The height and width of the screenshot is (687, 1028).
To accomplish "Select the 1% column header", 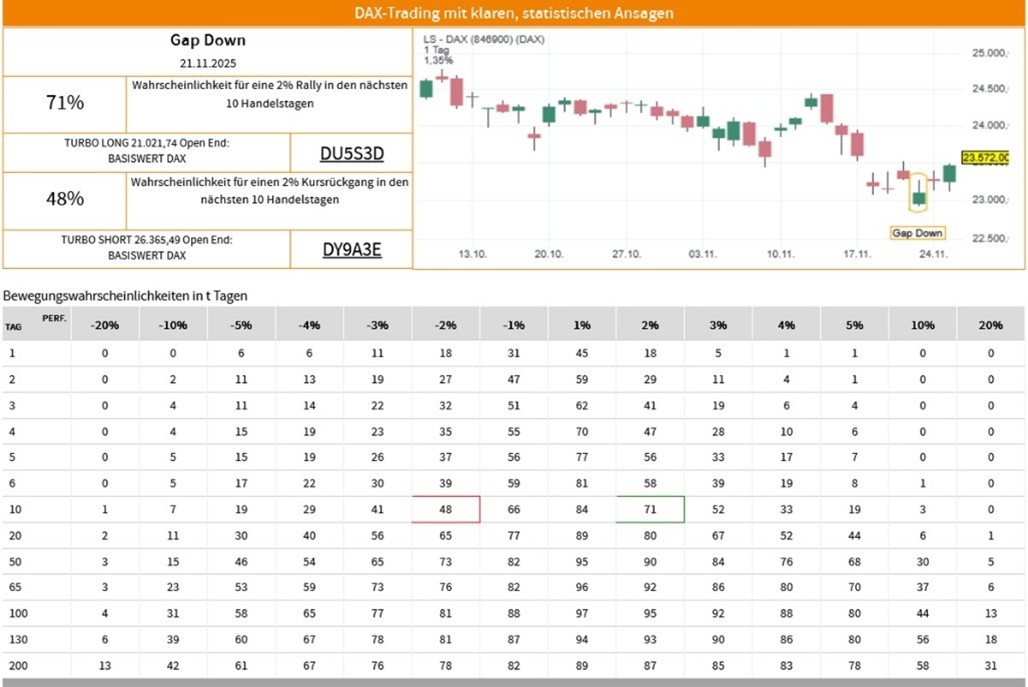I will point(582,325).
